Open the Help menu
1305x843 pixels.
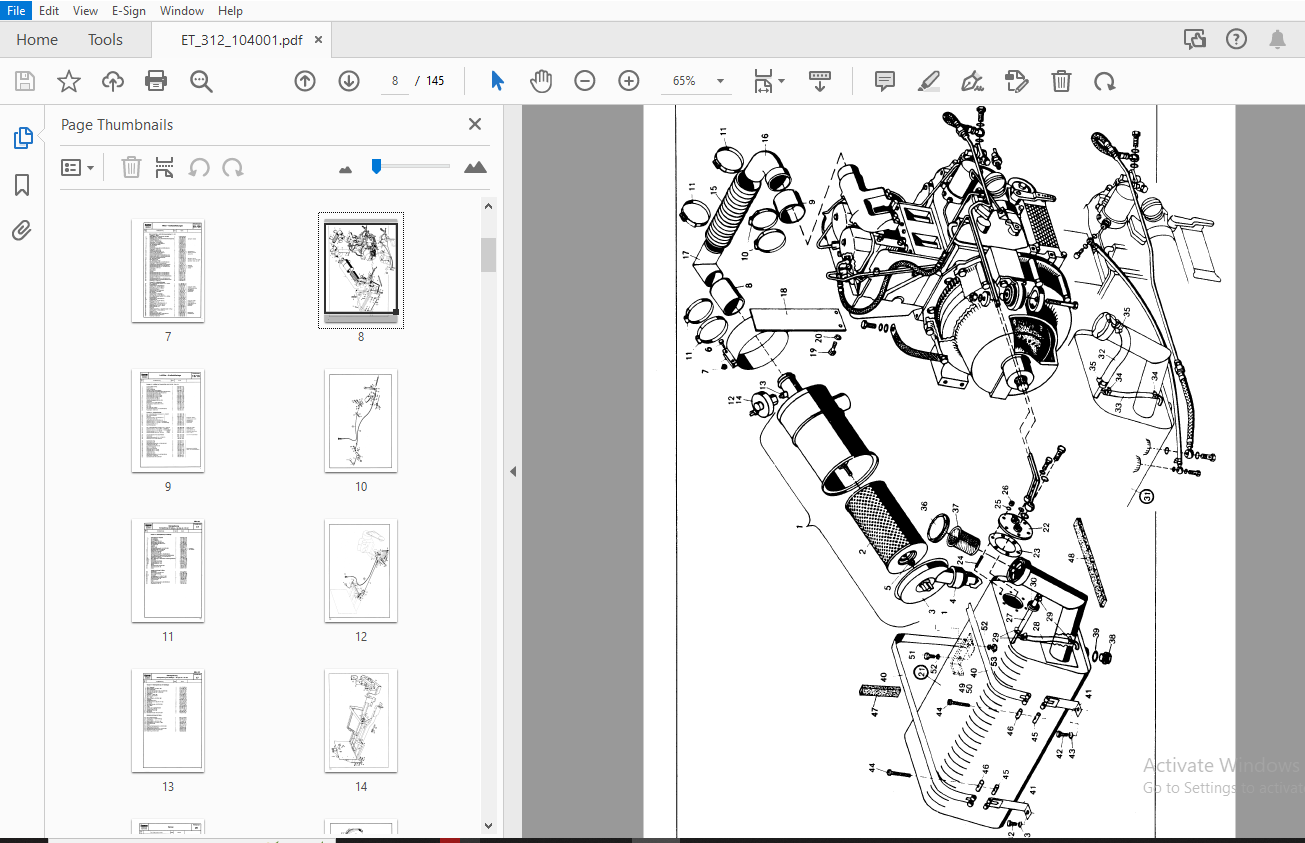click(230, 11)
